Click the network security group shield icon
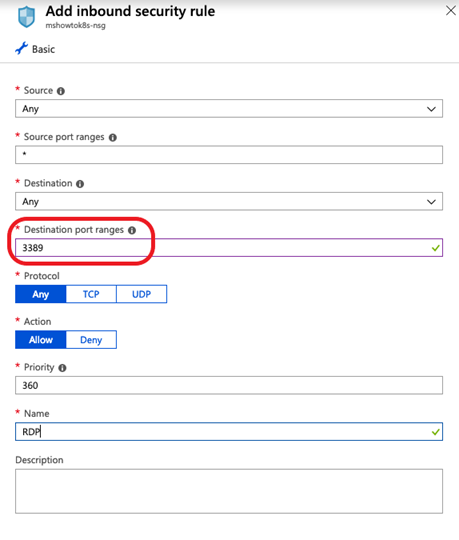 pos(27,17)
